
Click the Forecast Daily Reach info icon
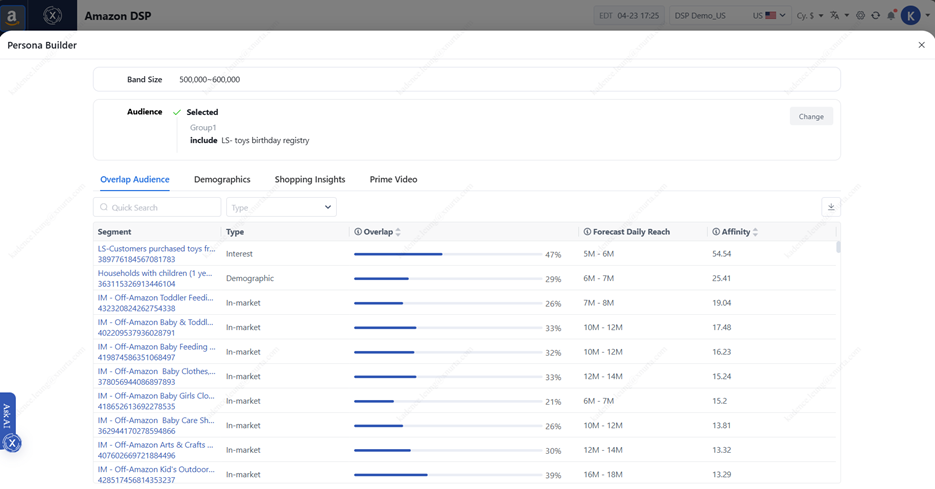coord(587,232)
